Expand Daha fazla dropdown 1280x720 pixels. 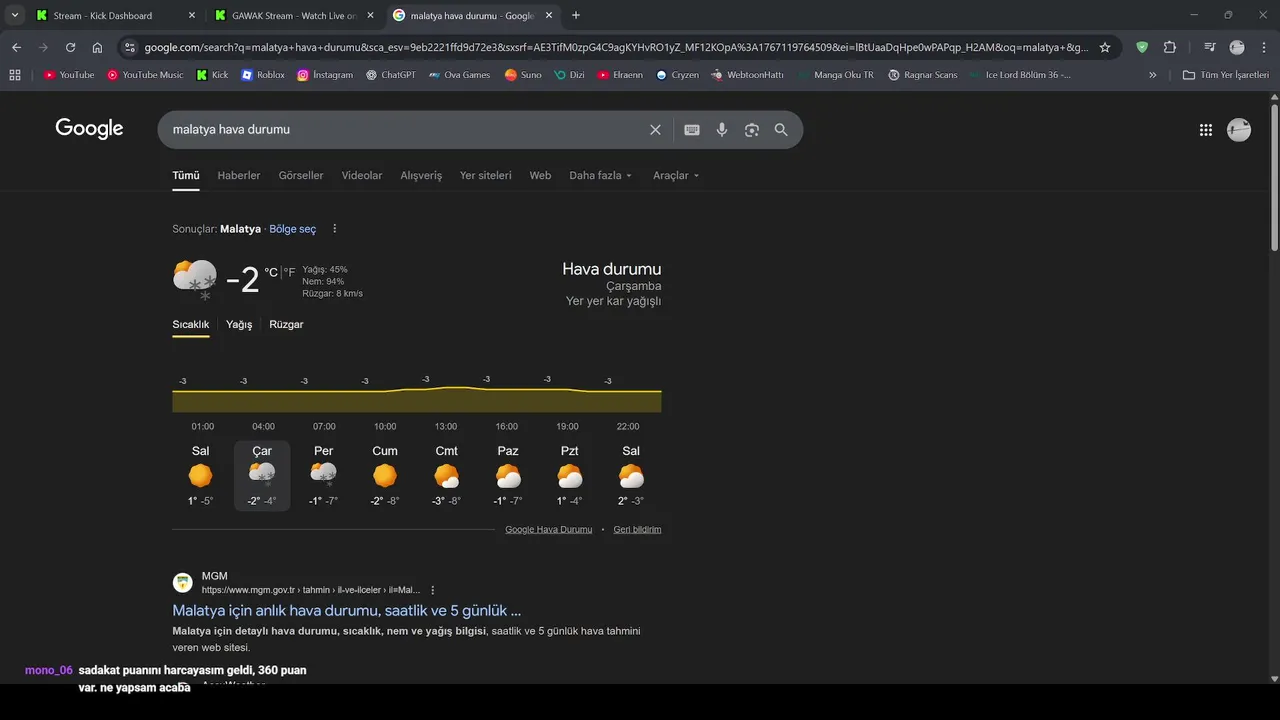600,175
